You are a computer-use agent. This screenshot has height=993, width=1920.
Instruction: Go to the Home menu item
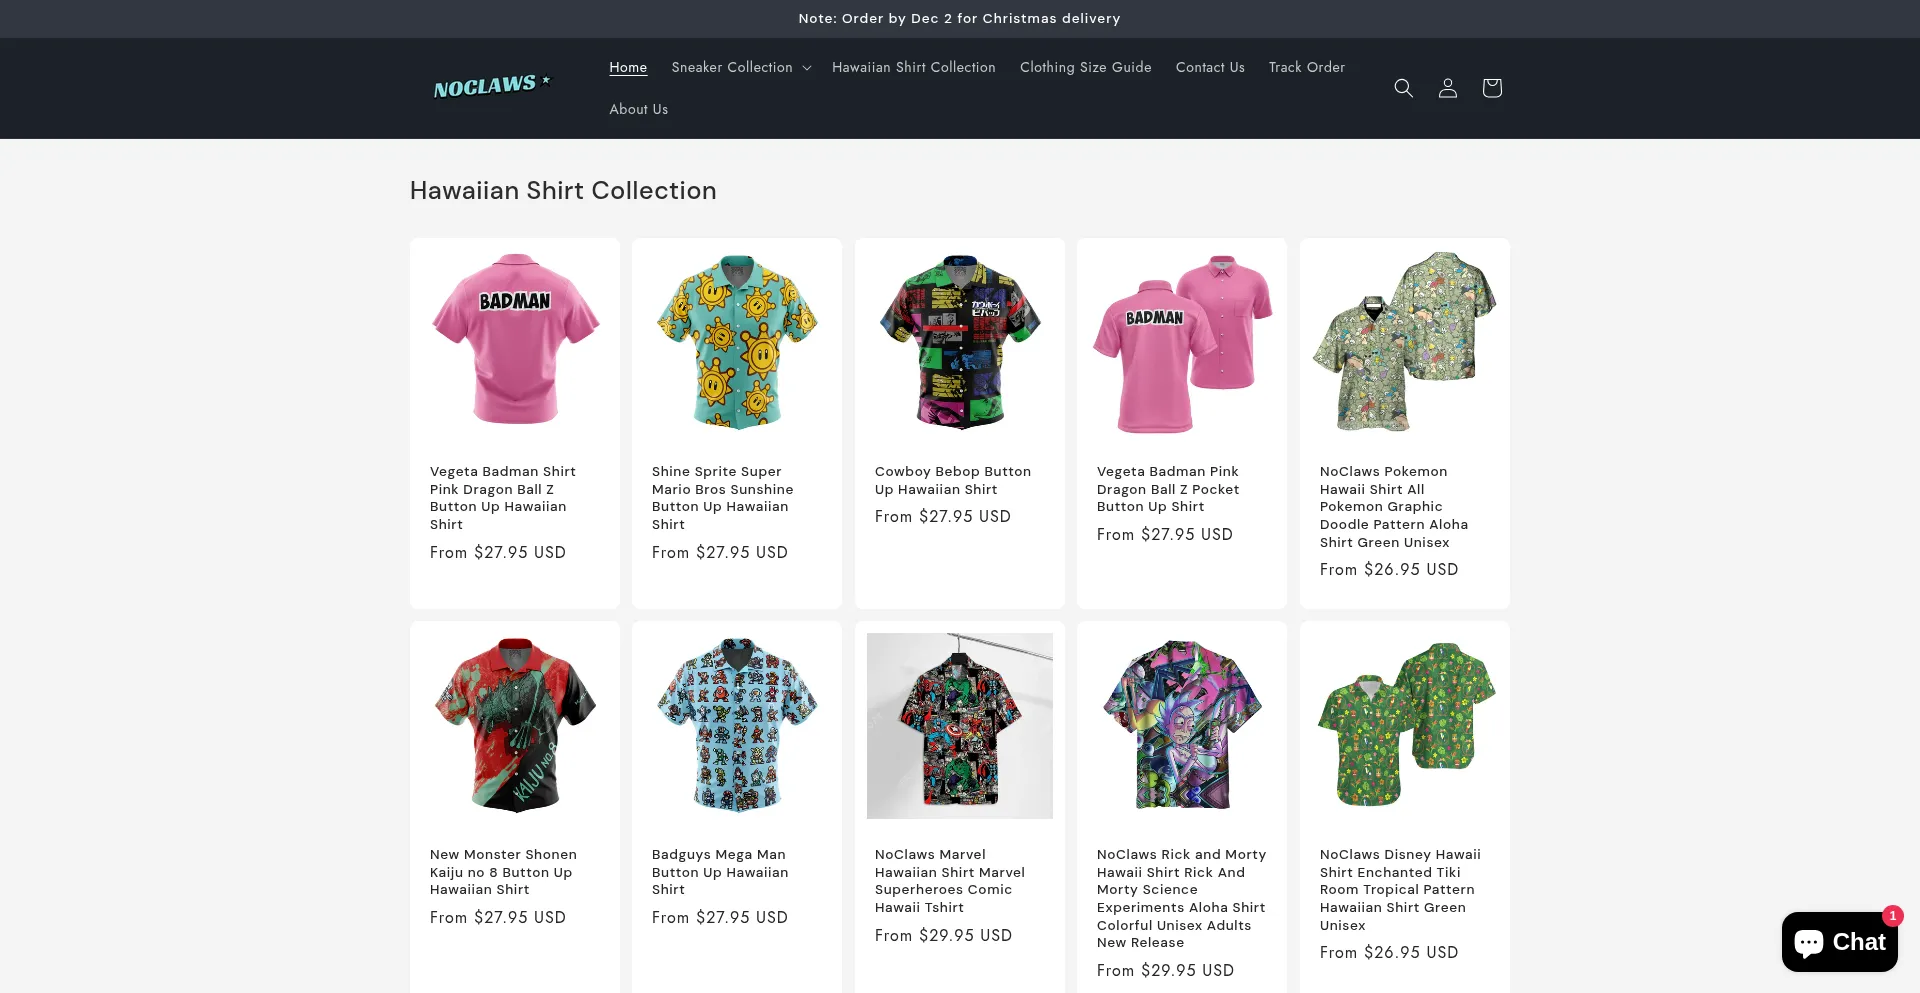(x=628, y=67)
